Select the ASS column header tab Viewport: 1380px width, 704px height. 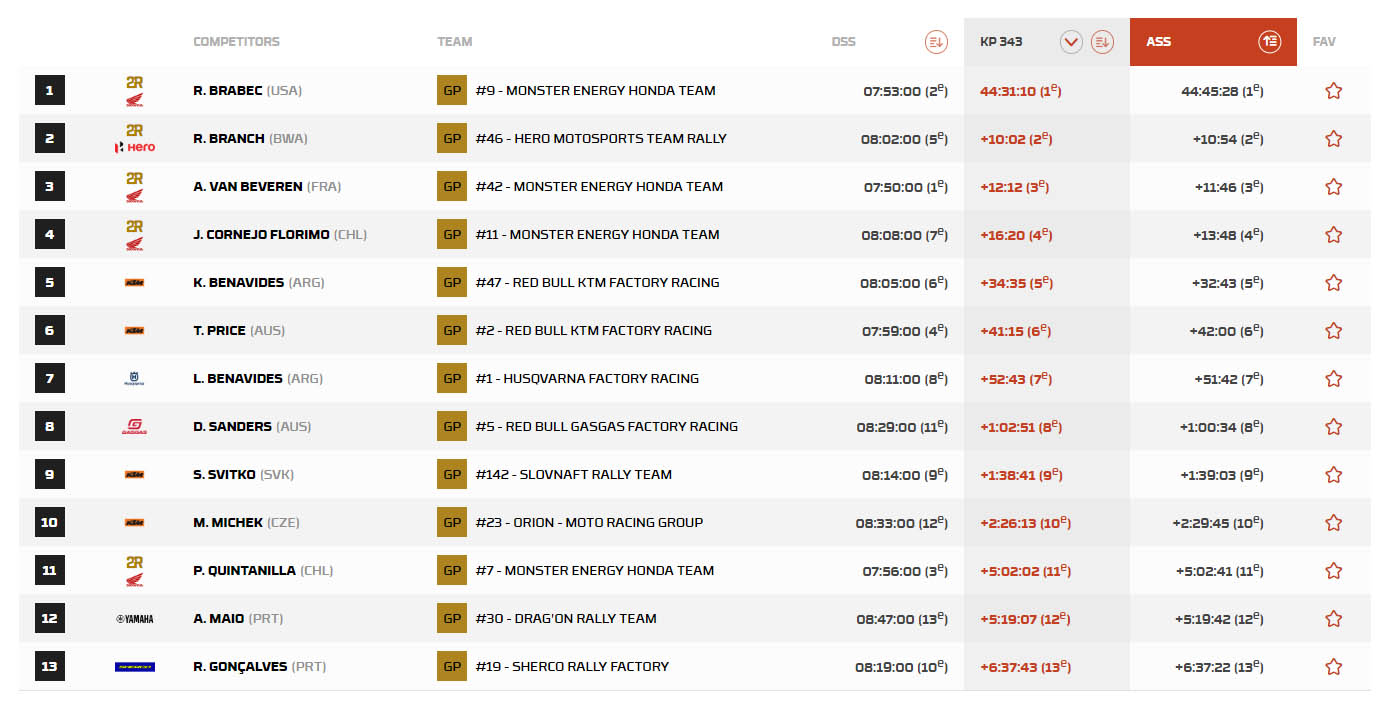[x=1159, y=42]
